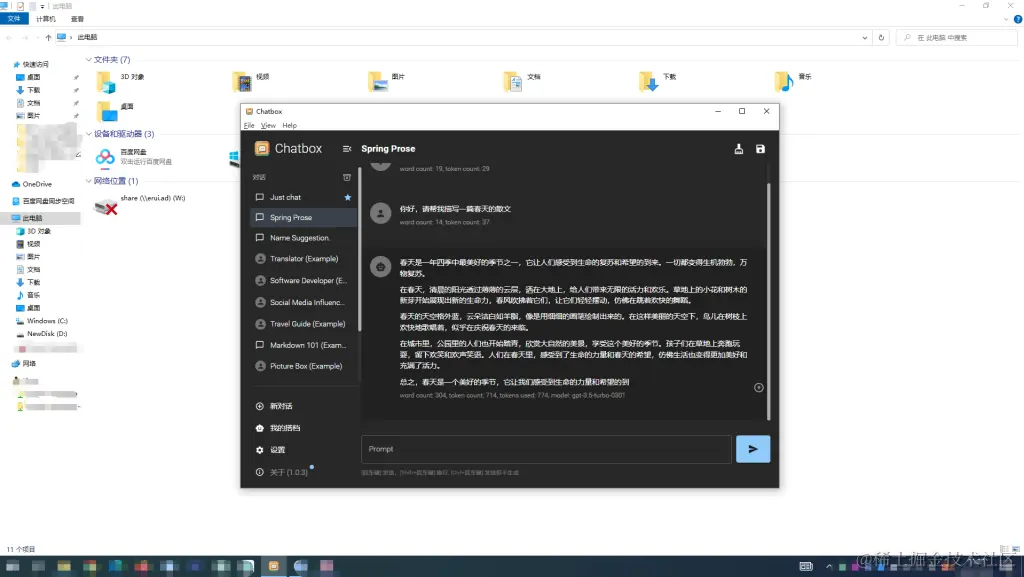The width and height of the screenshot is (1024, 577).
Task: Collapse the 设备和驱动器 (3) group
Action: click(89, 134)
